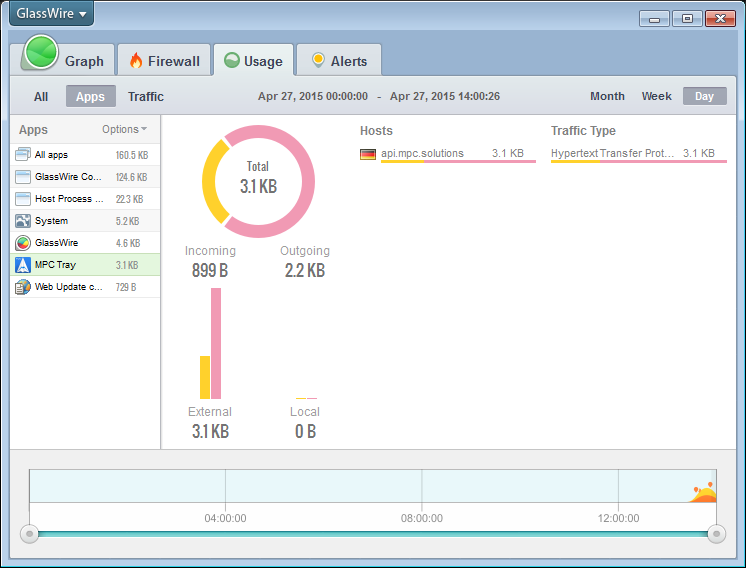Click the All apps stacked windows icon
Viewport: 746px width, 568px height.
click(23, 155)
